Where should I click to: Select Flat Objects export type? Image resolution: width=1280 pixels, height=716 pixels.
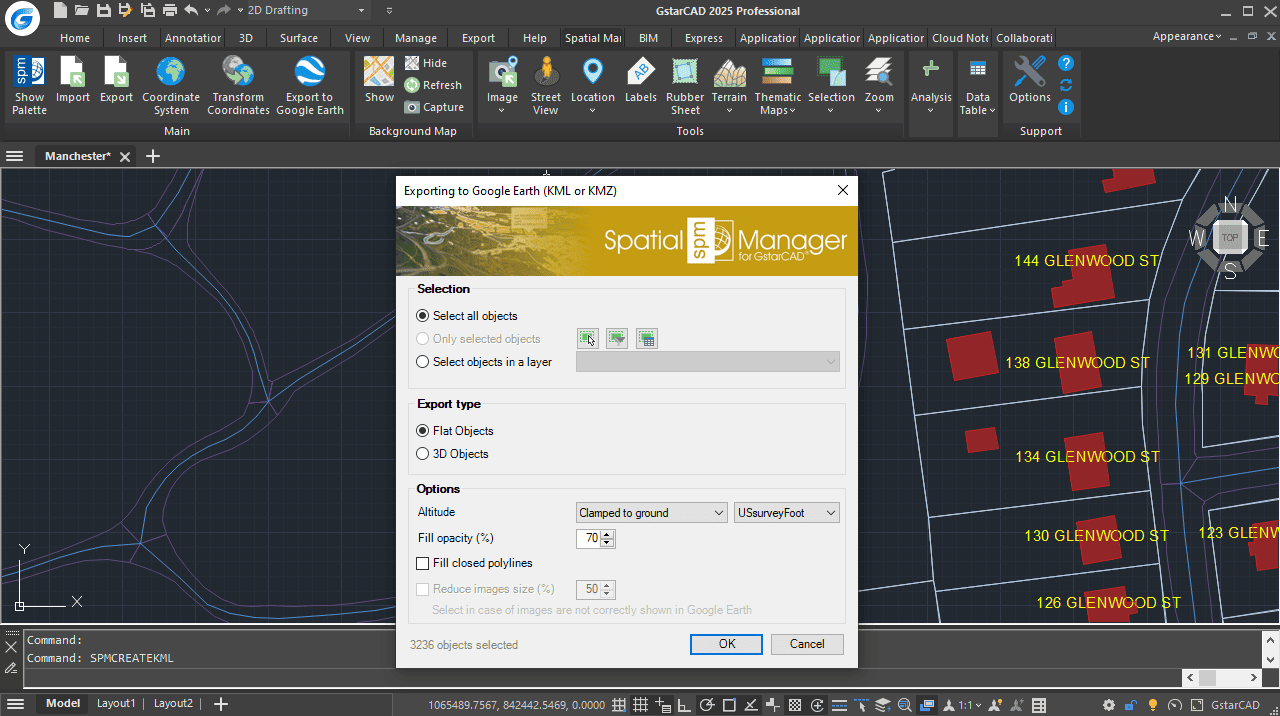pos(422,431)
